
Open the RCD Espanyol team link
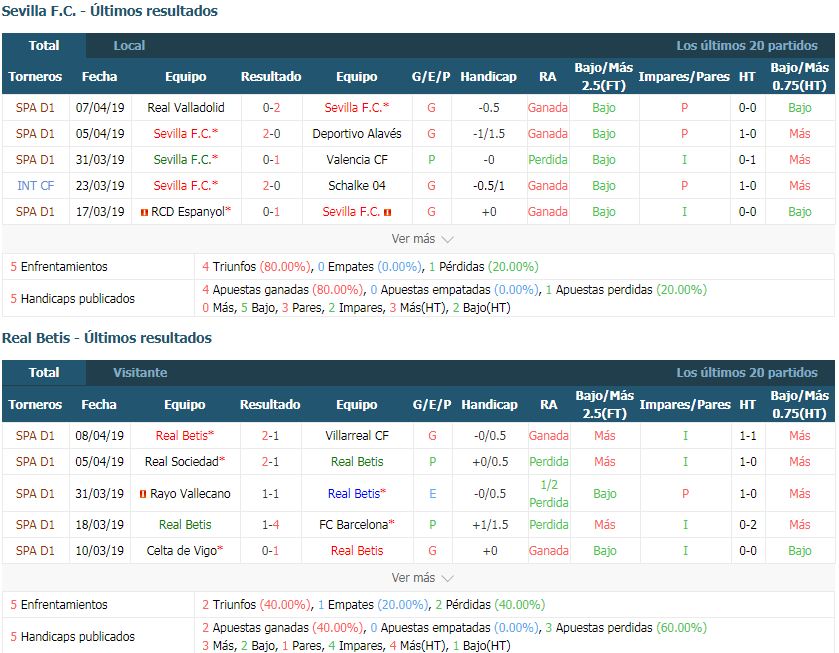tap(188, 211)
